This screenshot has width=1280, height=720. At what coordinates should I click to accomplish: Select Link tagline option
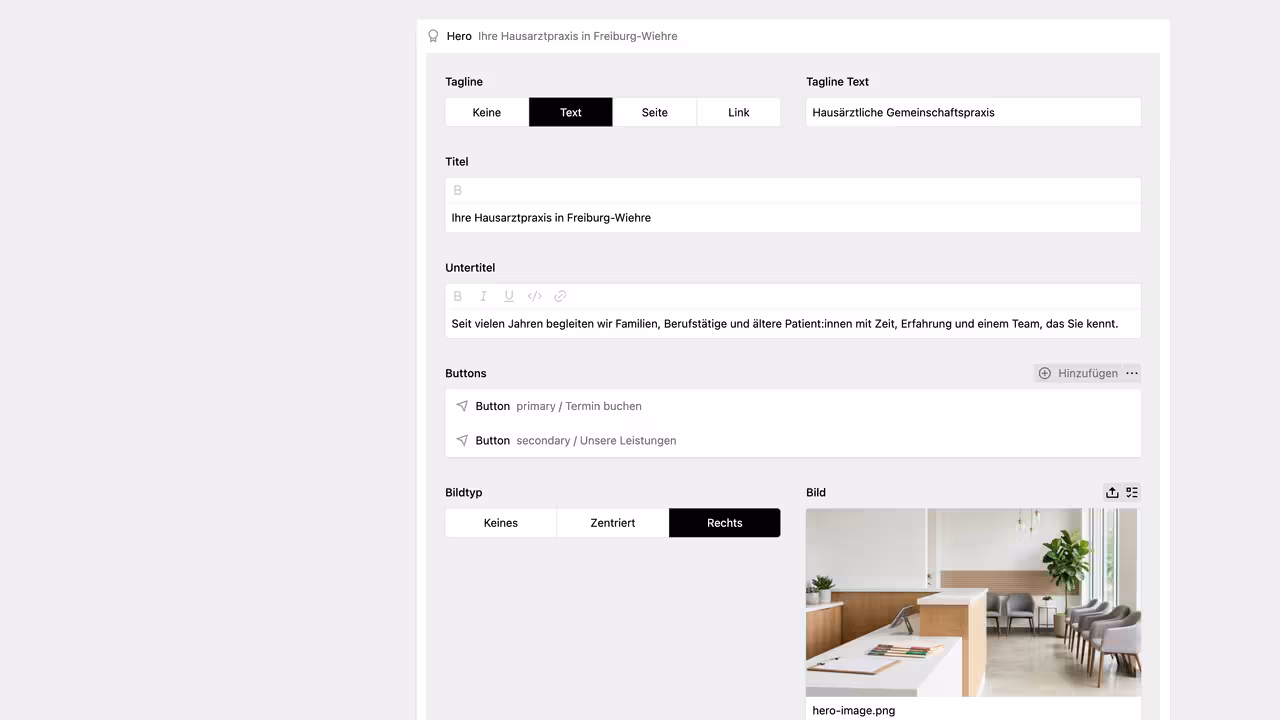click(739, 112)
